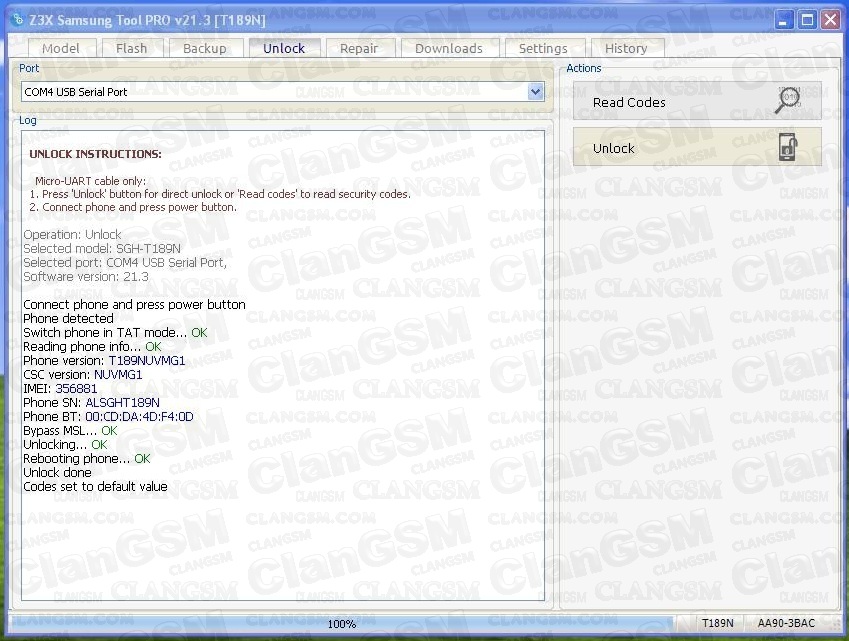Viewport: 849px width, 641px height.
Task: Select the Unlock tab
Action: pyautogui.click(x=284, y=48)
